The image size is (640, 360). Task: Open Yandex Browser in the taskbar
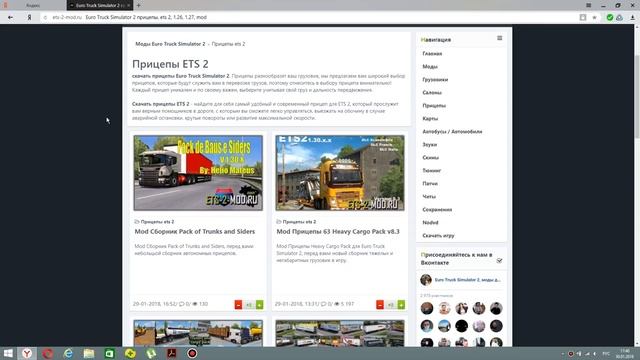coord(27,353)
